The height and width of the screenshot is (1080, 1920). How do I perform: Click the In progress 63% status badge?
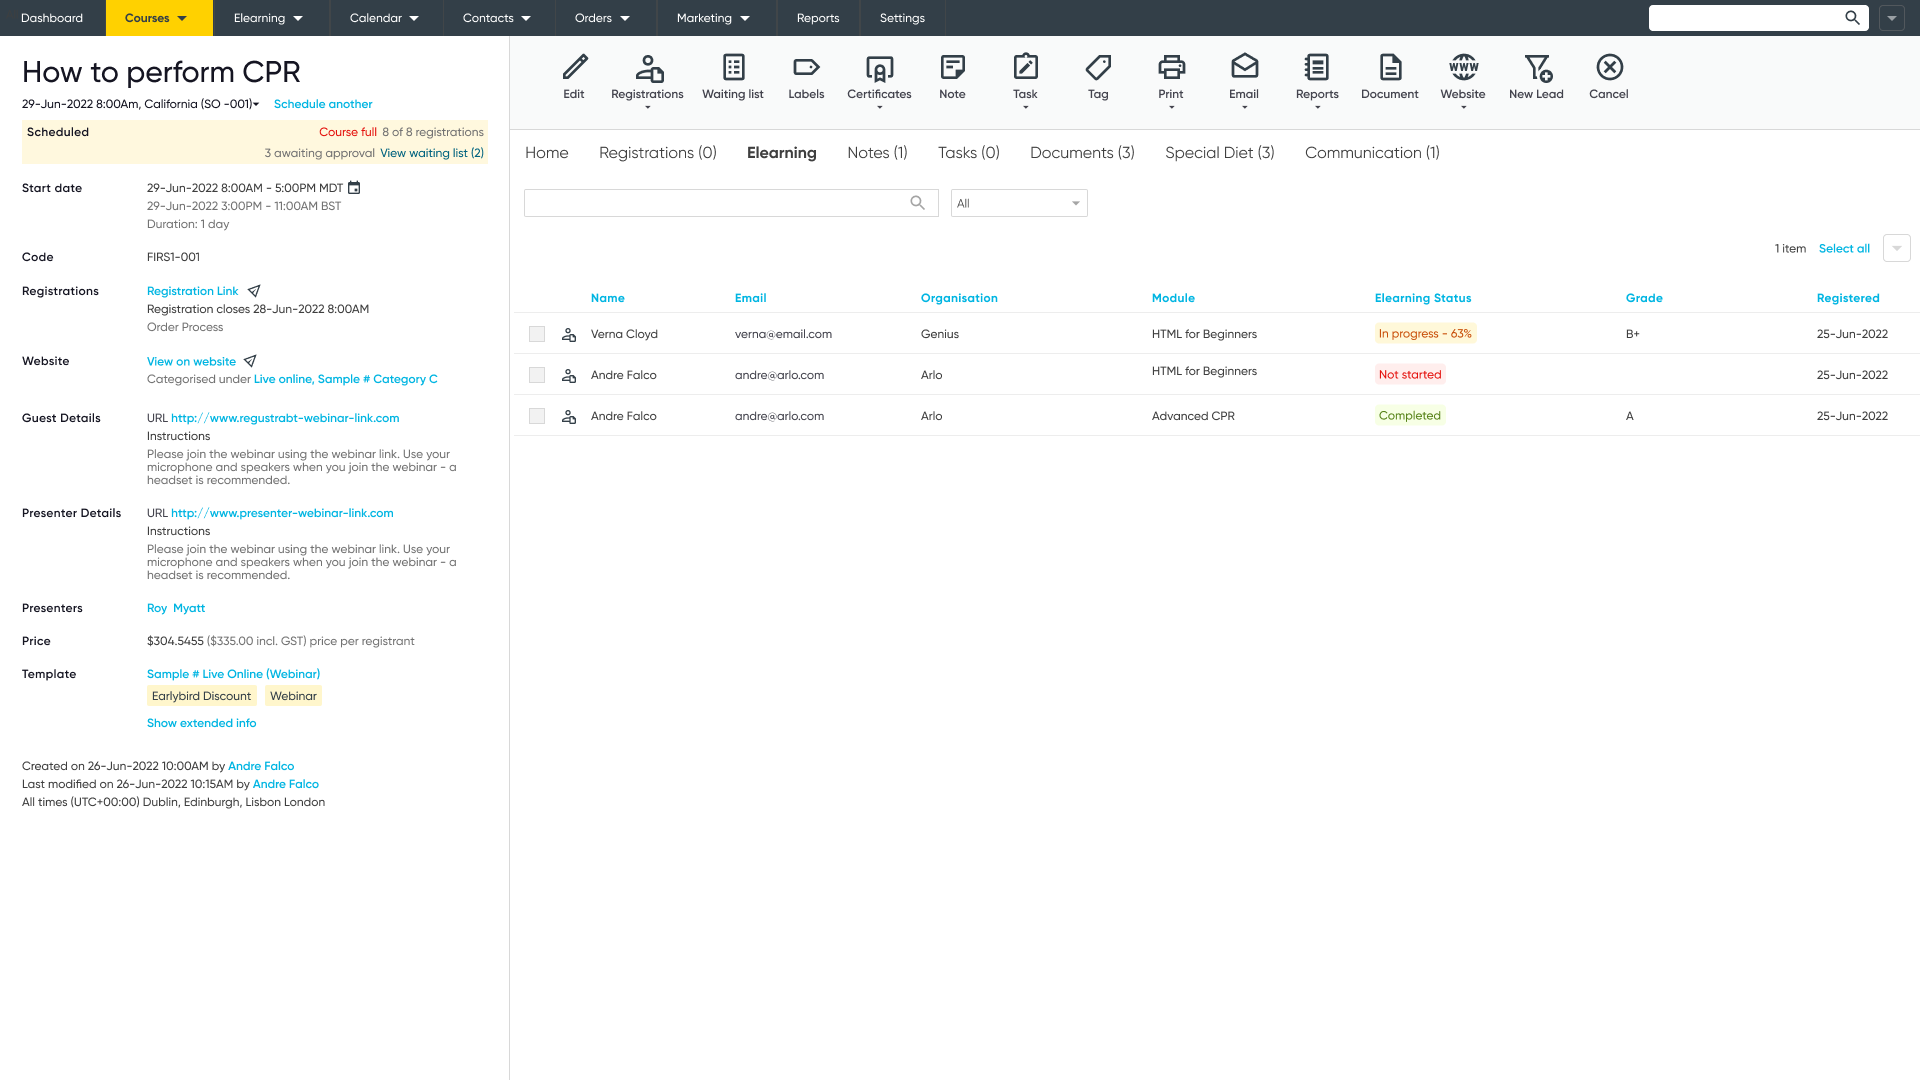(x=1425, y=333)
